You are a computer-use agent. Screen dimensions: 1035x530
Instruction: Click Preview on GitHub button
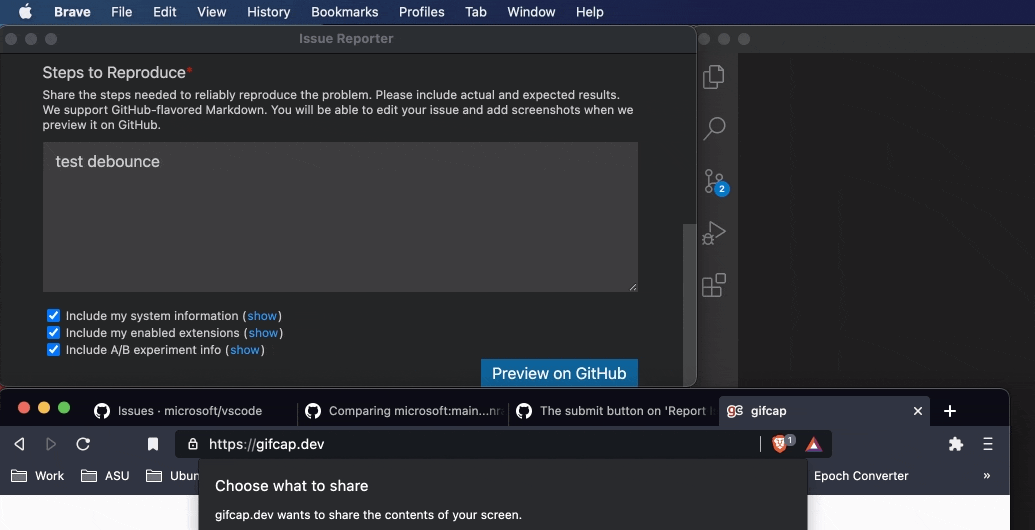(559, 372)
